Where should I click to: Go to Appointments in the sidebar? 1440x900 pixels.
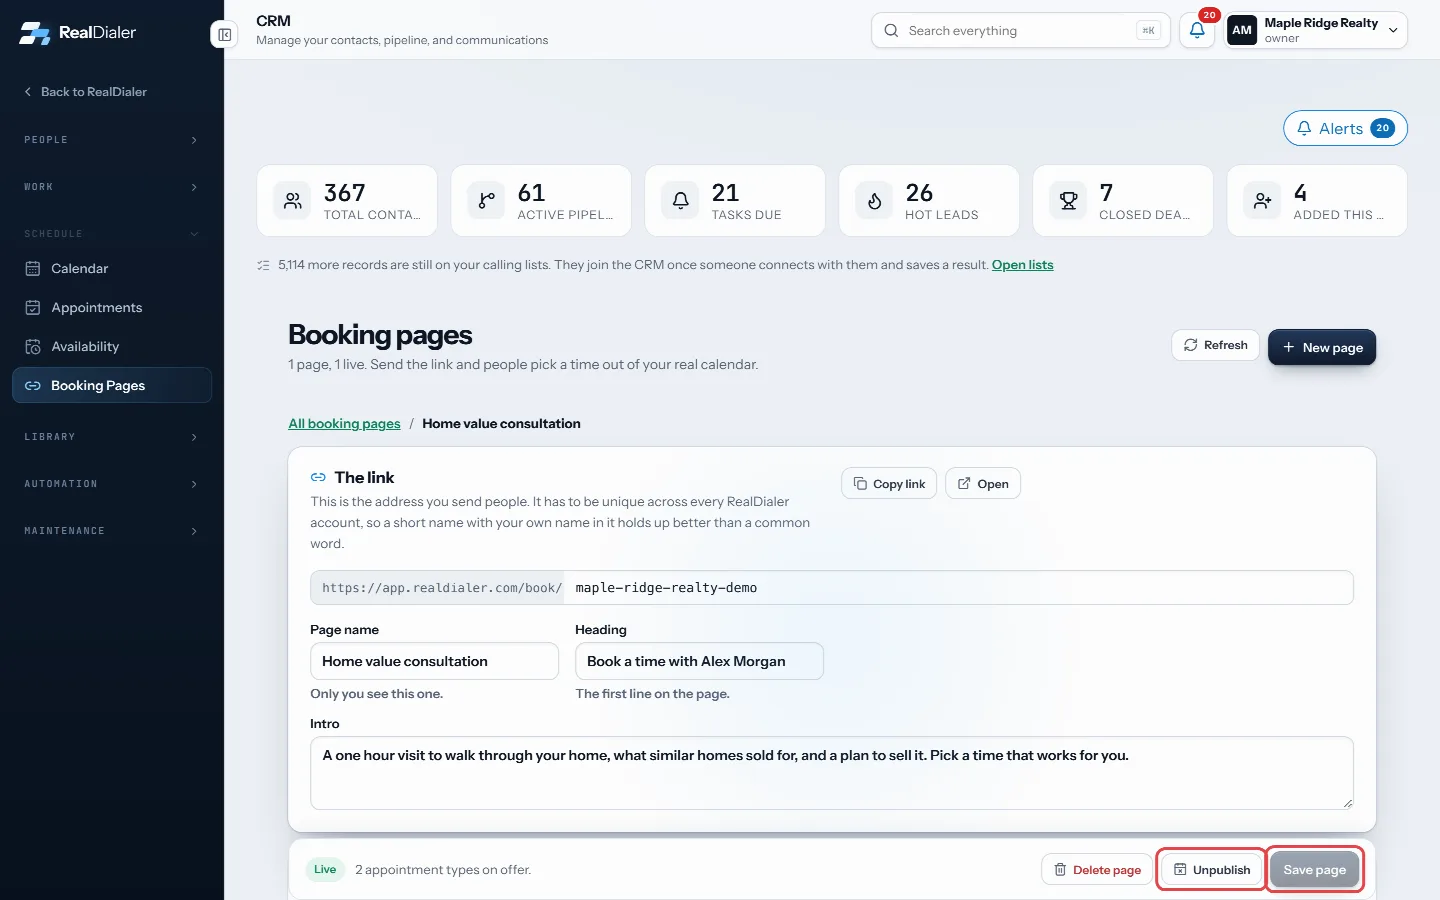[112, 307]
